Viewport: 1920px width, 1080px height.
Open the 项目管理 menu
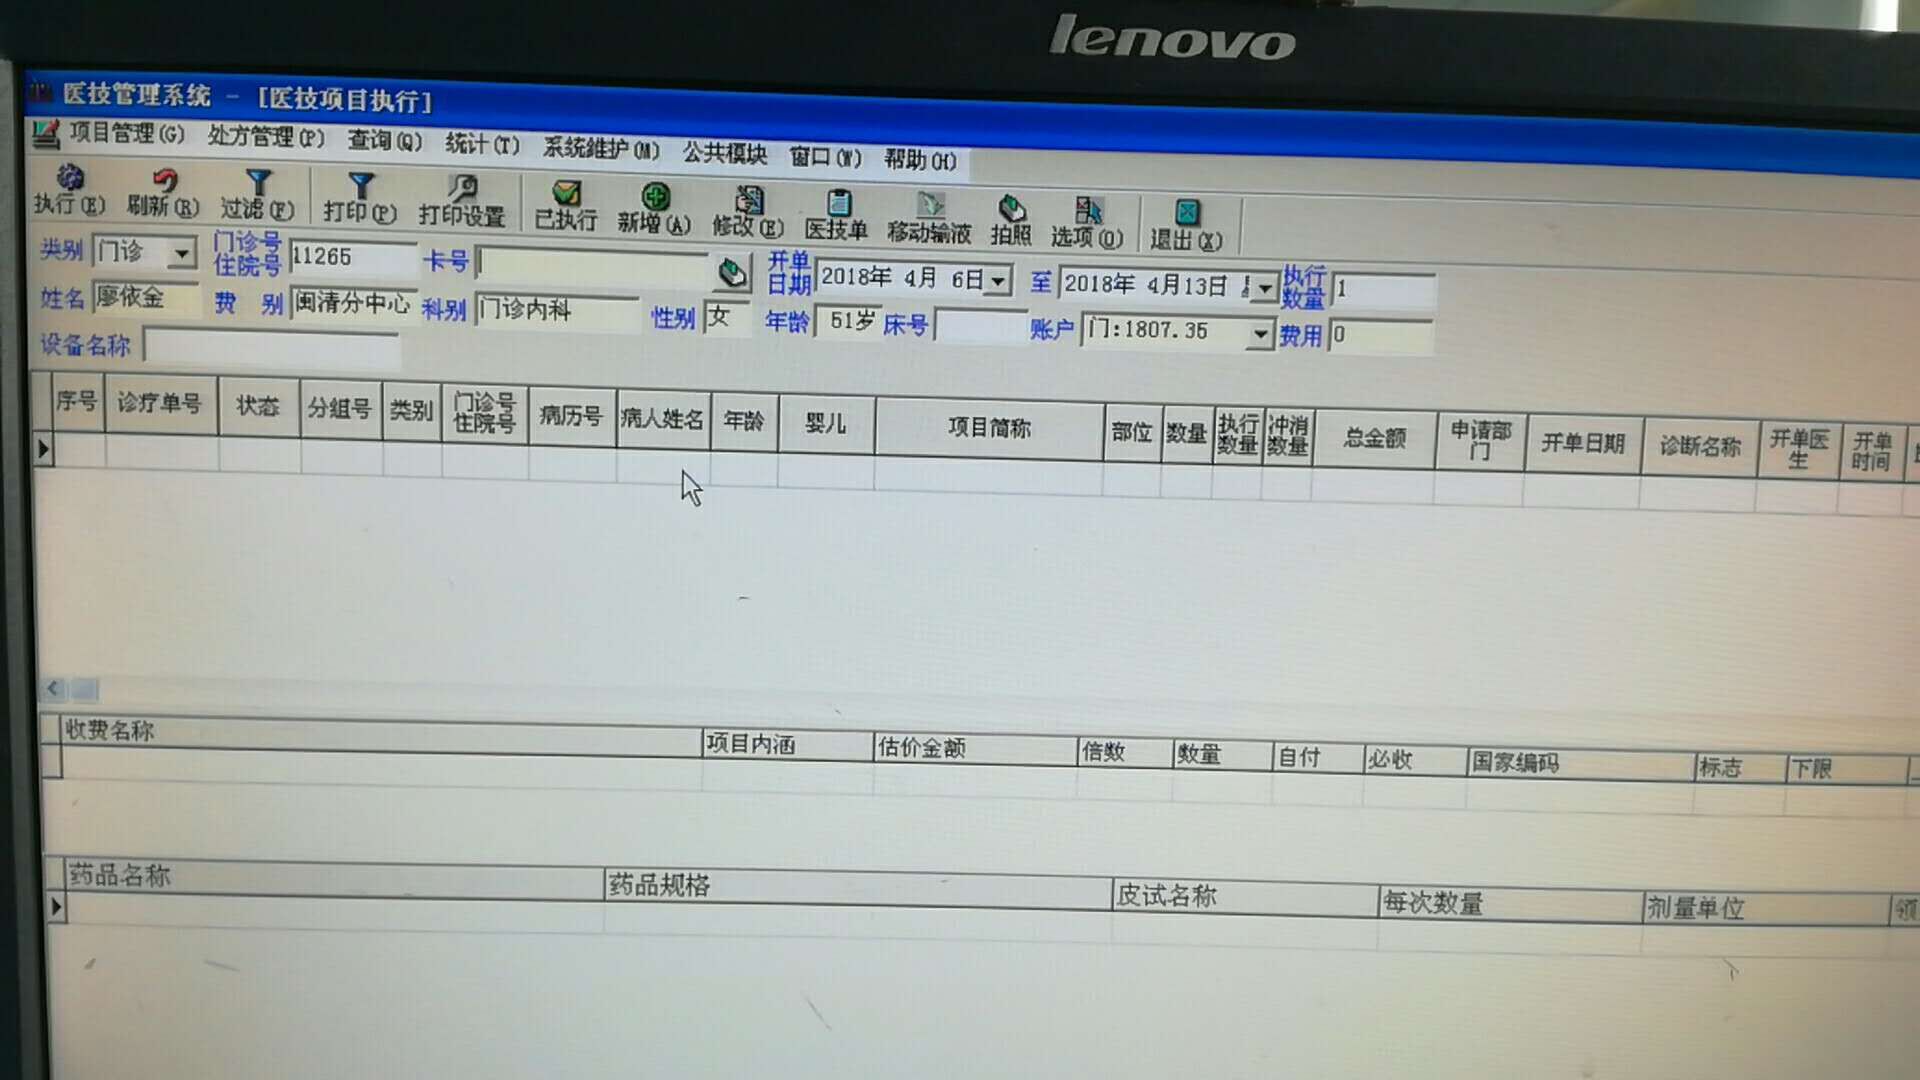click(127, 134)
